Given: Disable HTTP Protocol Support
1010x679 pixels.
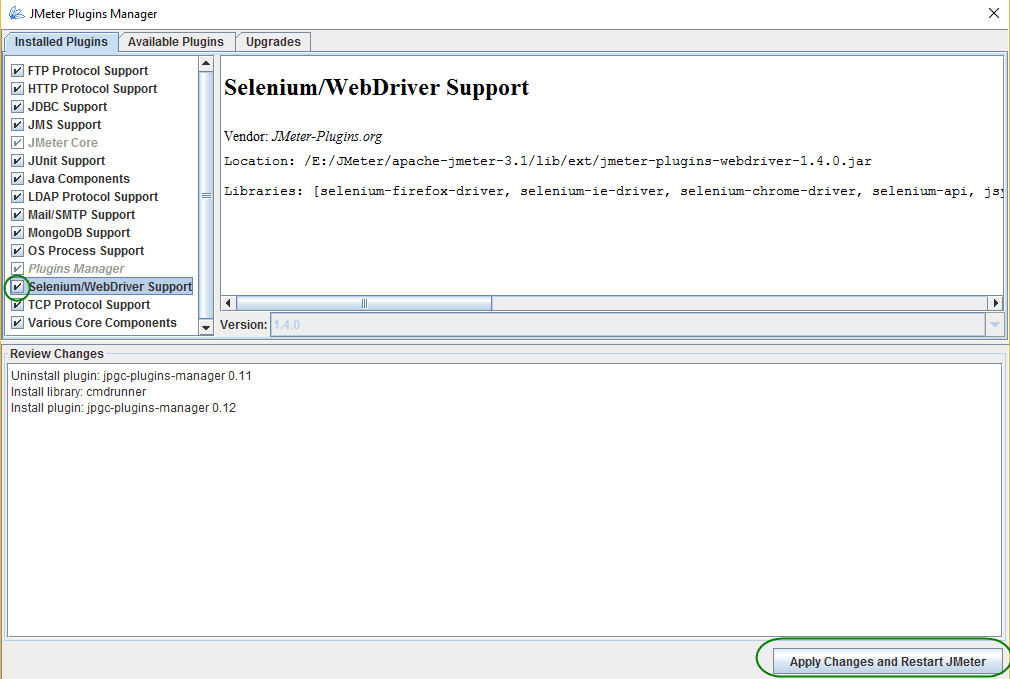Looking at the screenshot, I should (17, 88).
